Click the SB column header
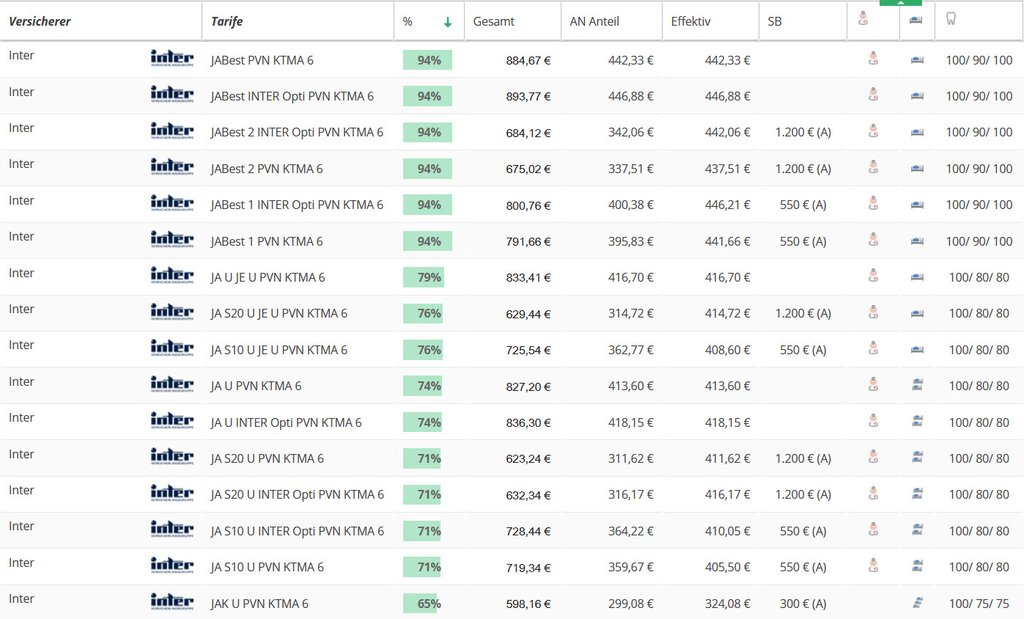The image size is (1024, 619). (x=775, y=21)
